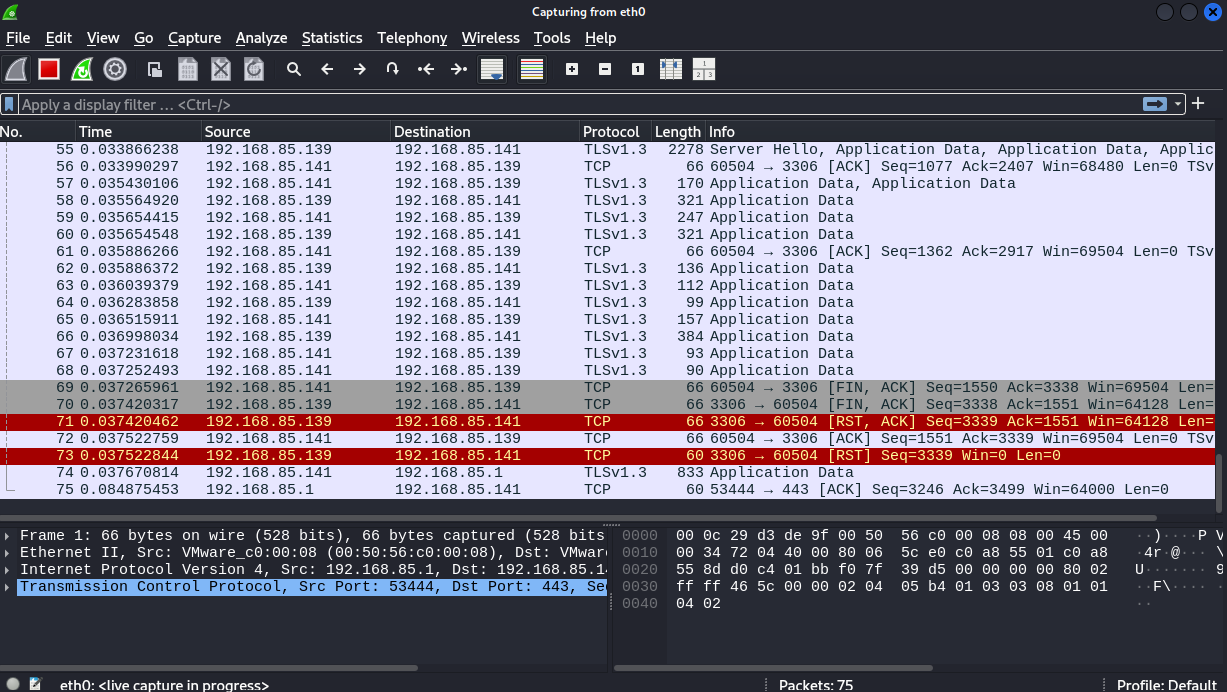1227x692 pixels.
Task: Expand the Ethernet II tree item
Action: tap(9, 552)
